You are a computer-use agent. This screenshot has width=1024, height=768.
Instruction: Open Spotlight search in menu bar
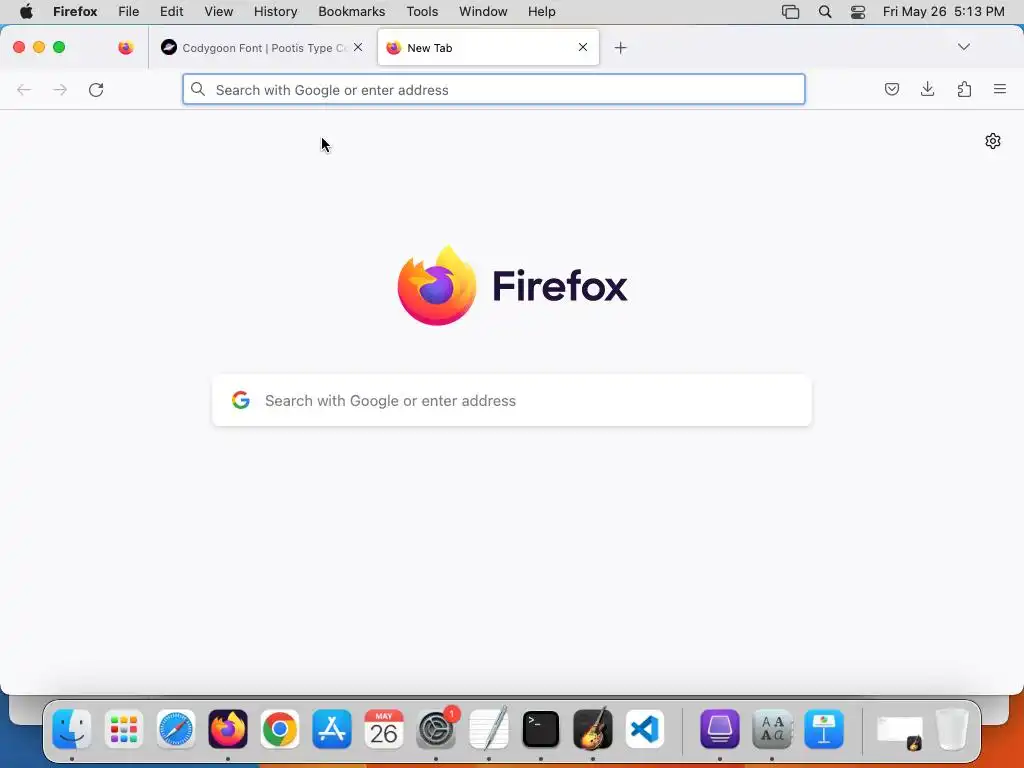825,12
